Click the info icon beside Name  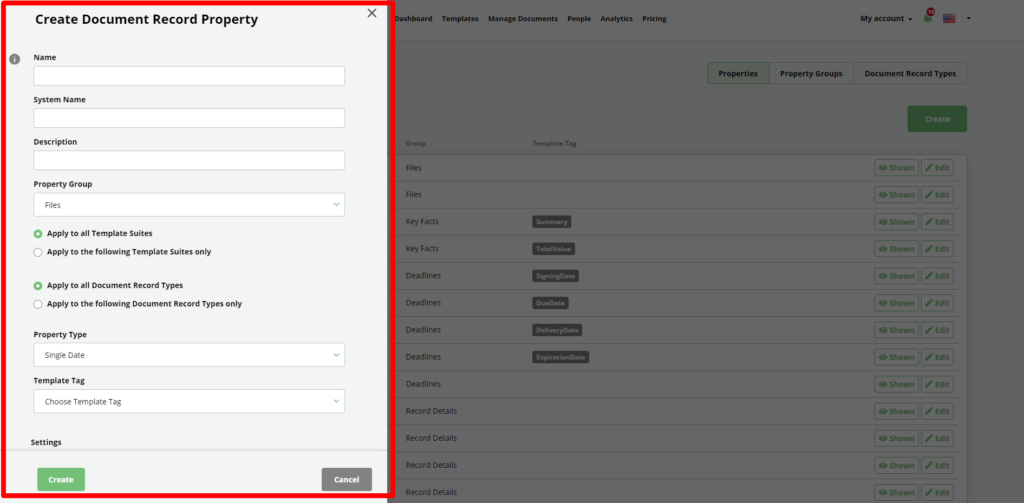15,59
